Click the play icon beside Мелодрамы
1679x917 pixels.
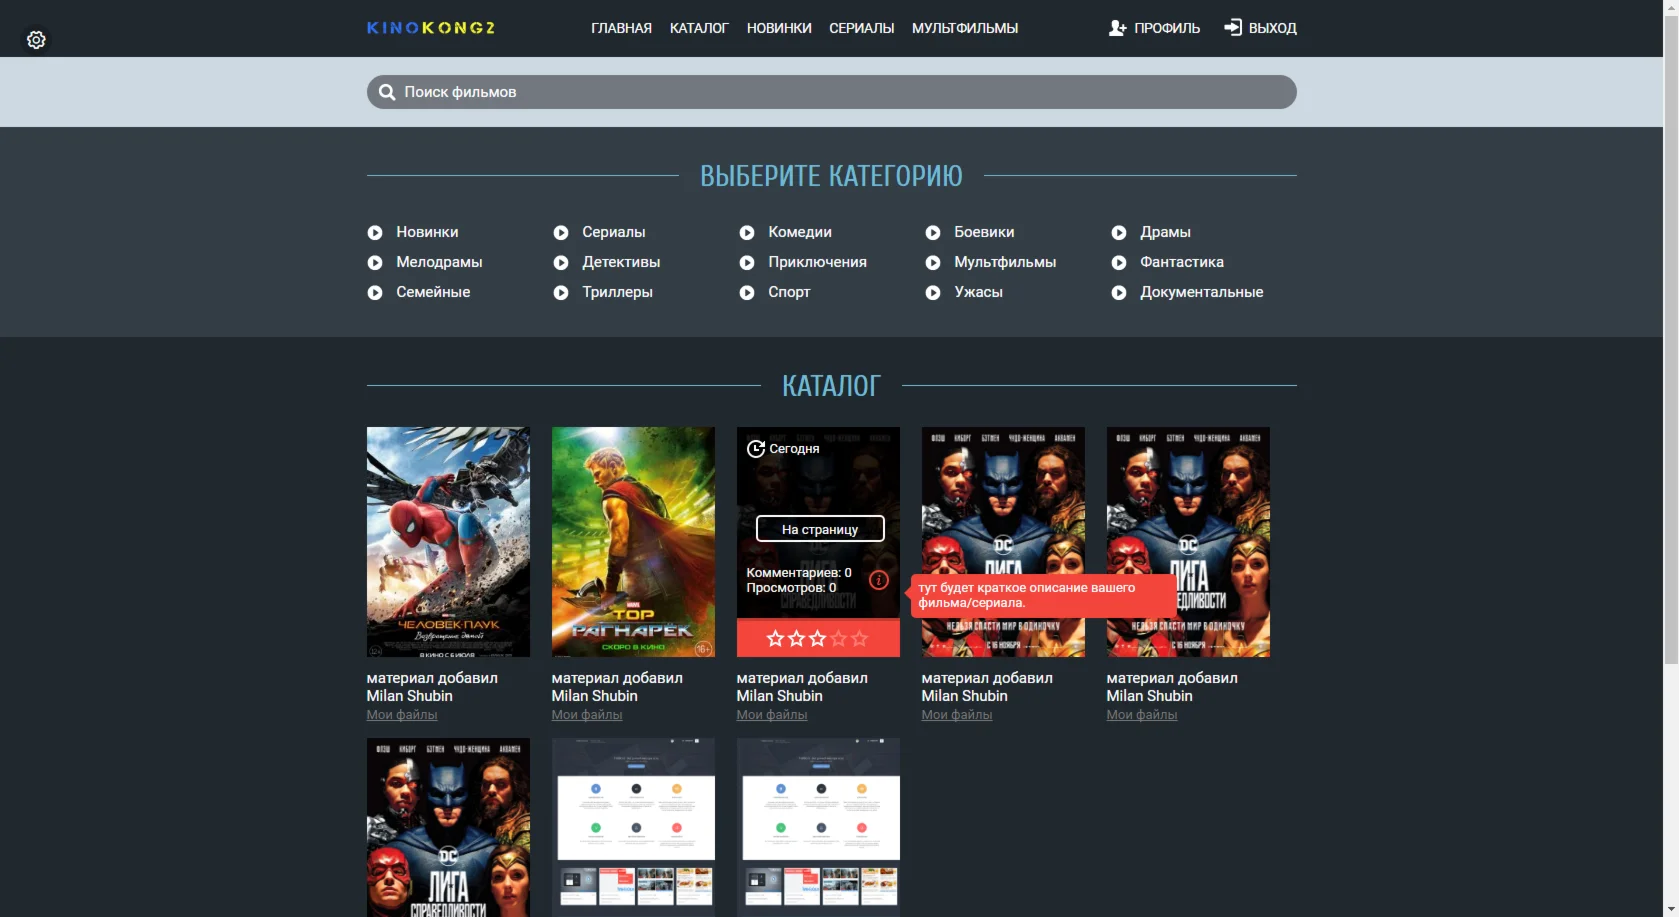pyautogui.click(x=375, y=263)
